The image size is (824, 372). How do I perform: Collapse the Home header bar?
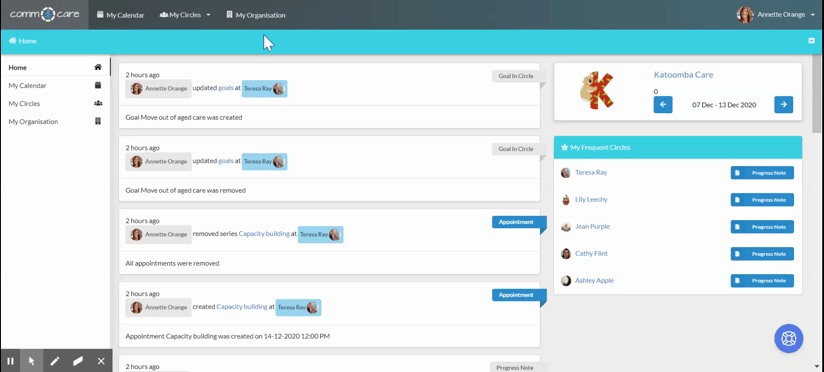811,40
